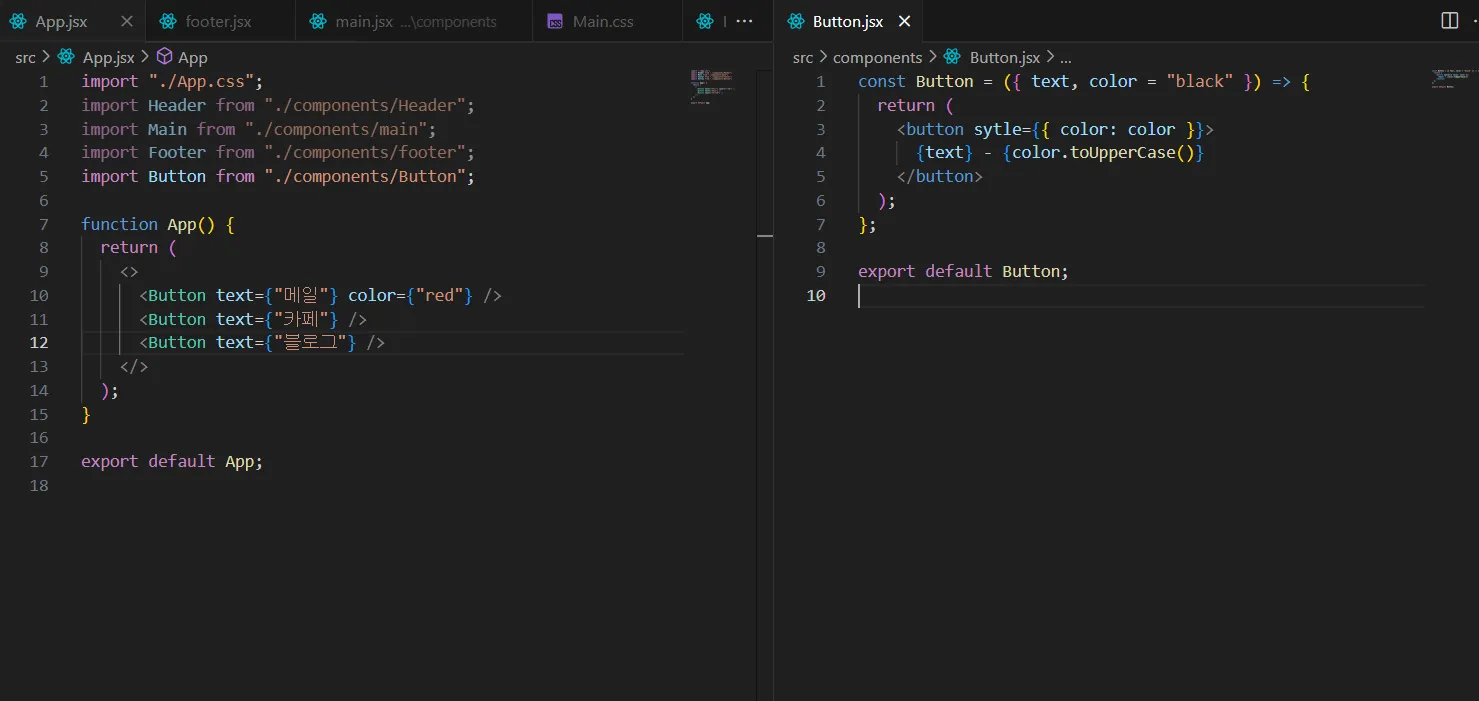Open the footer.jsx tab
The width and height of the screenshot is (1479, 701).
pyautogui.click(x=220, y=21)
